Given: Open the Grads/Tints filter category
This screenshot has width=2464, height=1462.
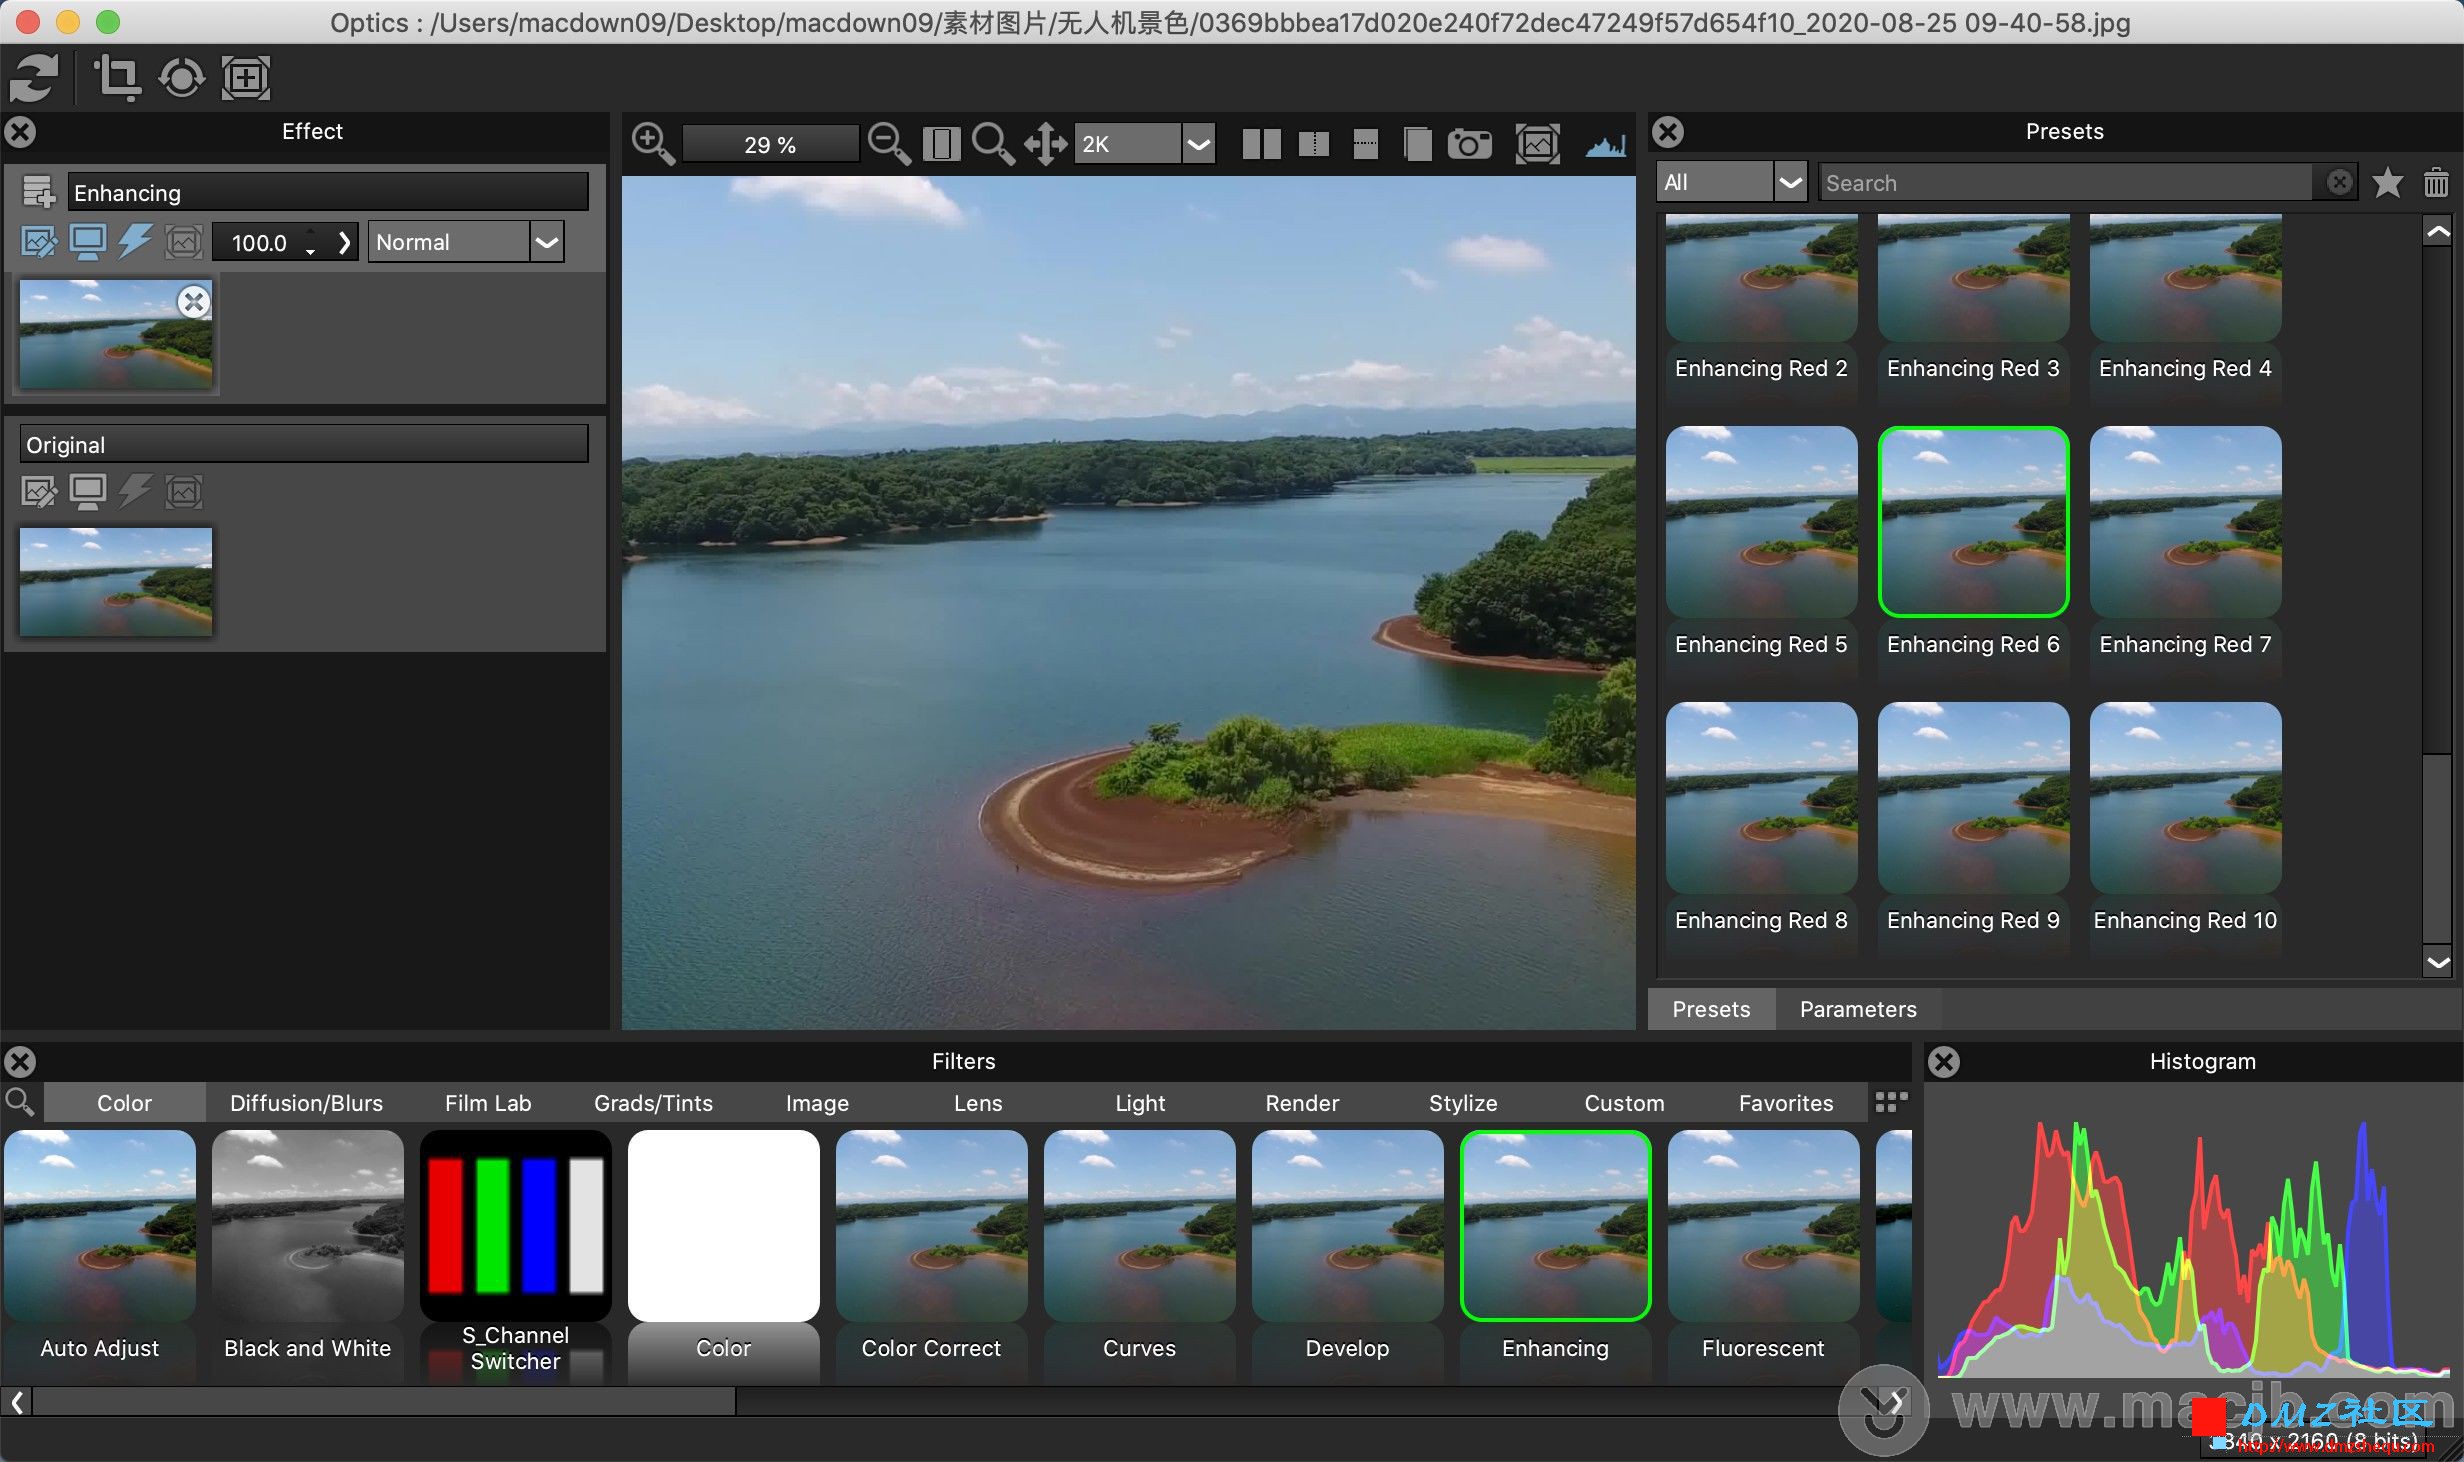Looking at the screenshot, I should click(653, 1103).
